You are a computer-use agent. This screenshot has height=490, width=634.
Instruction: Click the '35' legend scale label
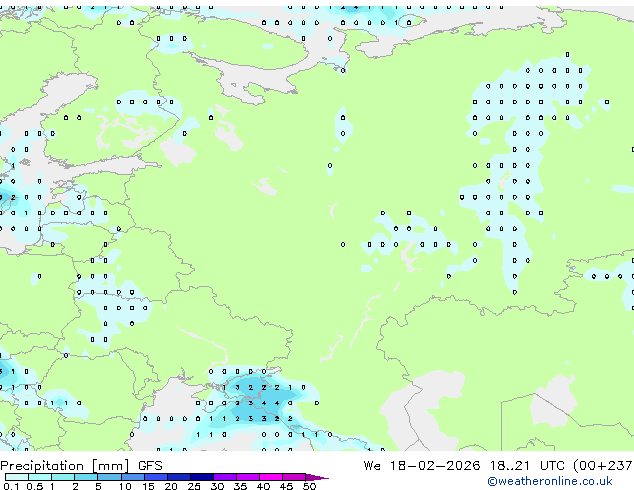coord(240,486)
